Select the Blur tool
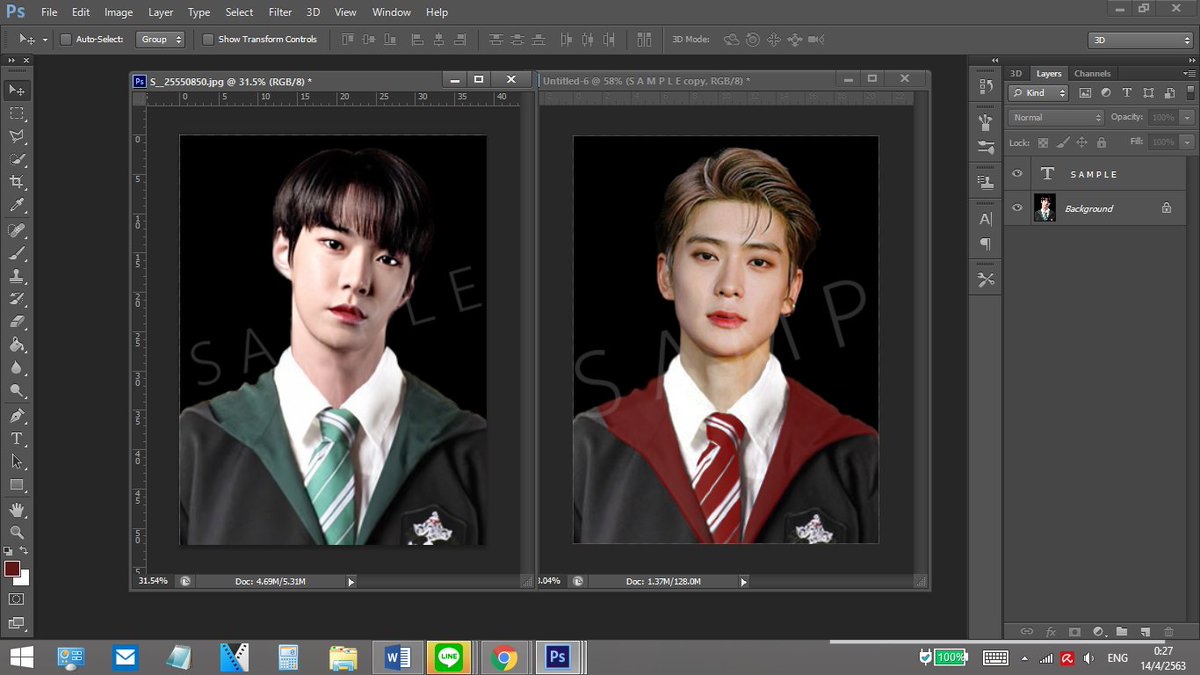 pos(17,368)
